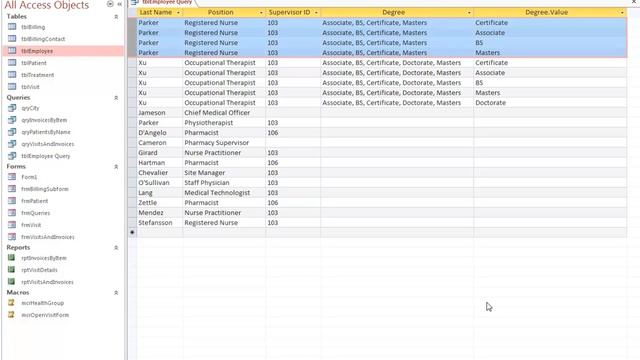
Task: Click the rptVisitDetails report icon
Action: pos(12,270)
